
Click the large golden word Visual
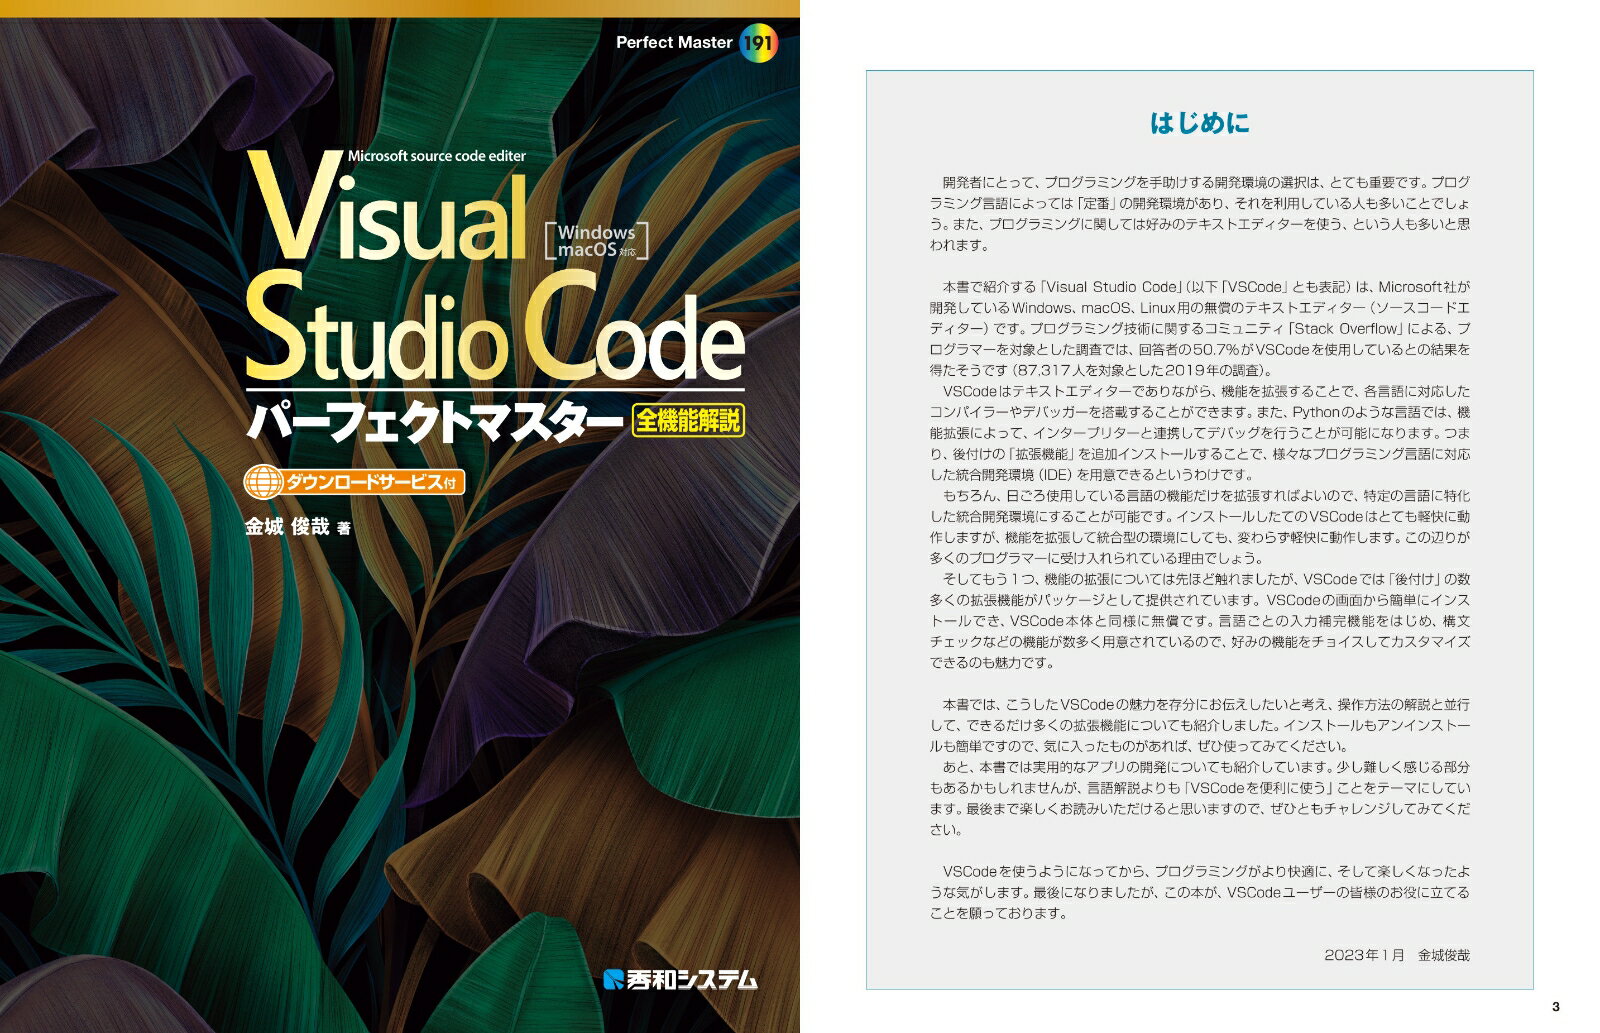click(388, 215)
